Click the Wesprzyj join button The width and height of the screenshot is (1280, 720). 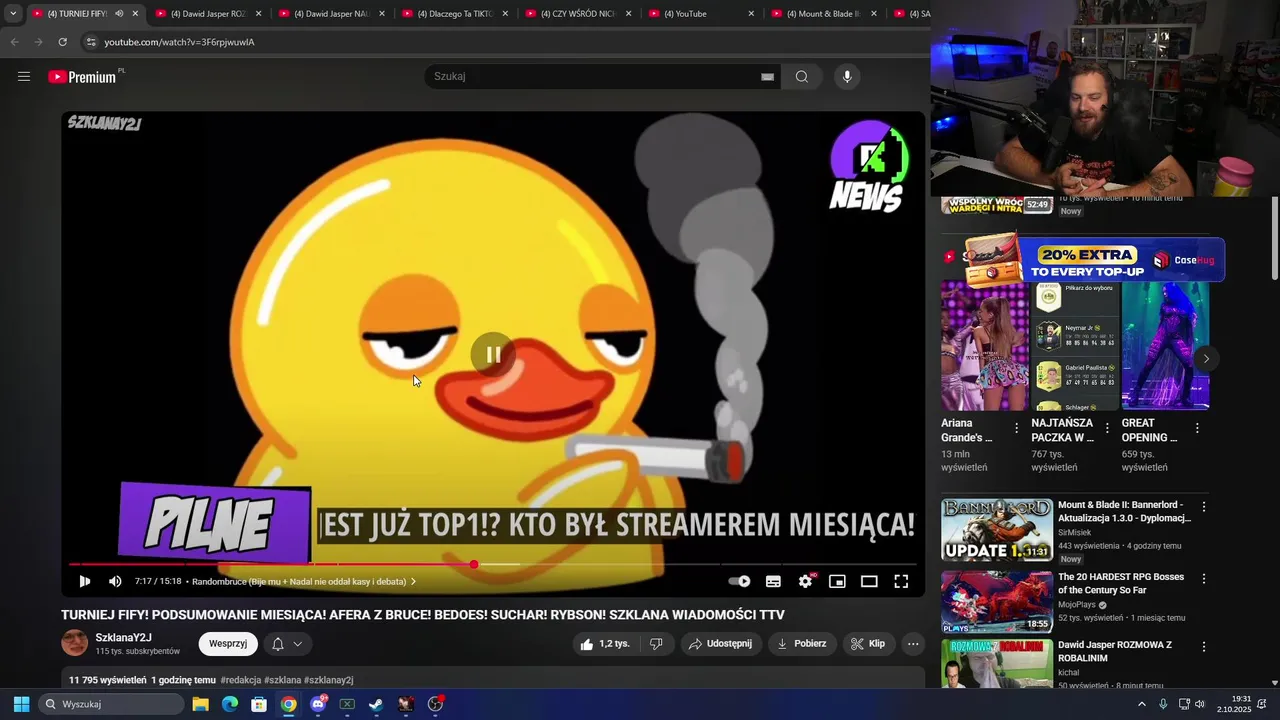(x=228, y=644)
